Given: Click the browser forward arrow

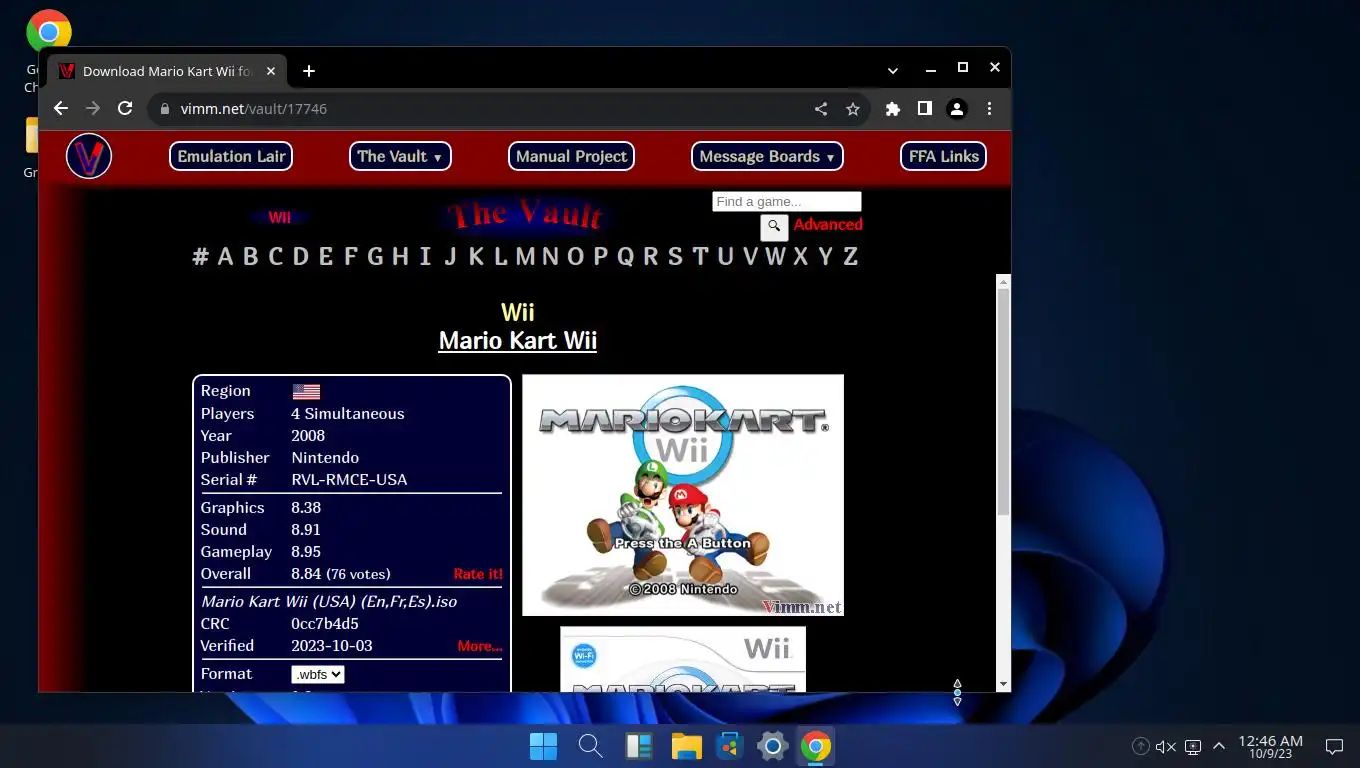Looking at the screenshot, I should click(93, 109).
